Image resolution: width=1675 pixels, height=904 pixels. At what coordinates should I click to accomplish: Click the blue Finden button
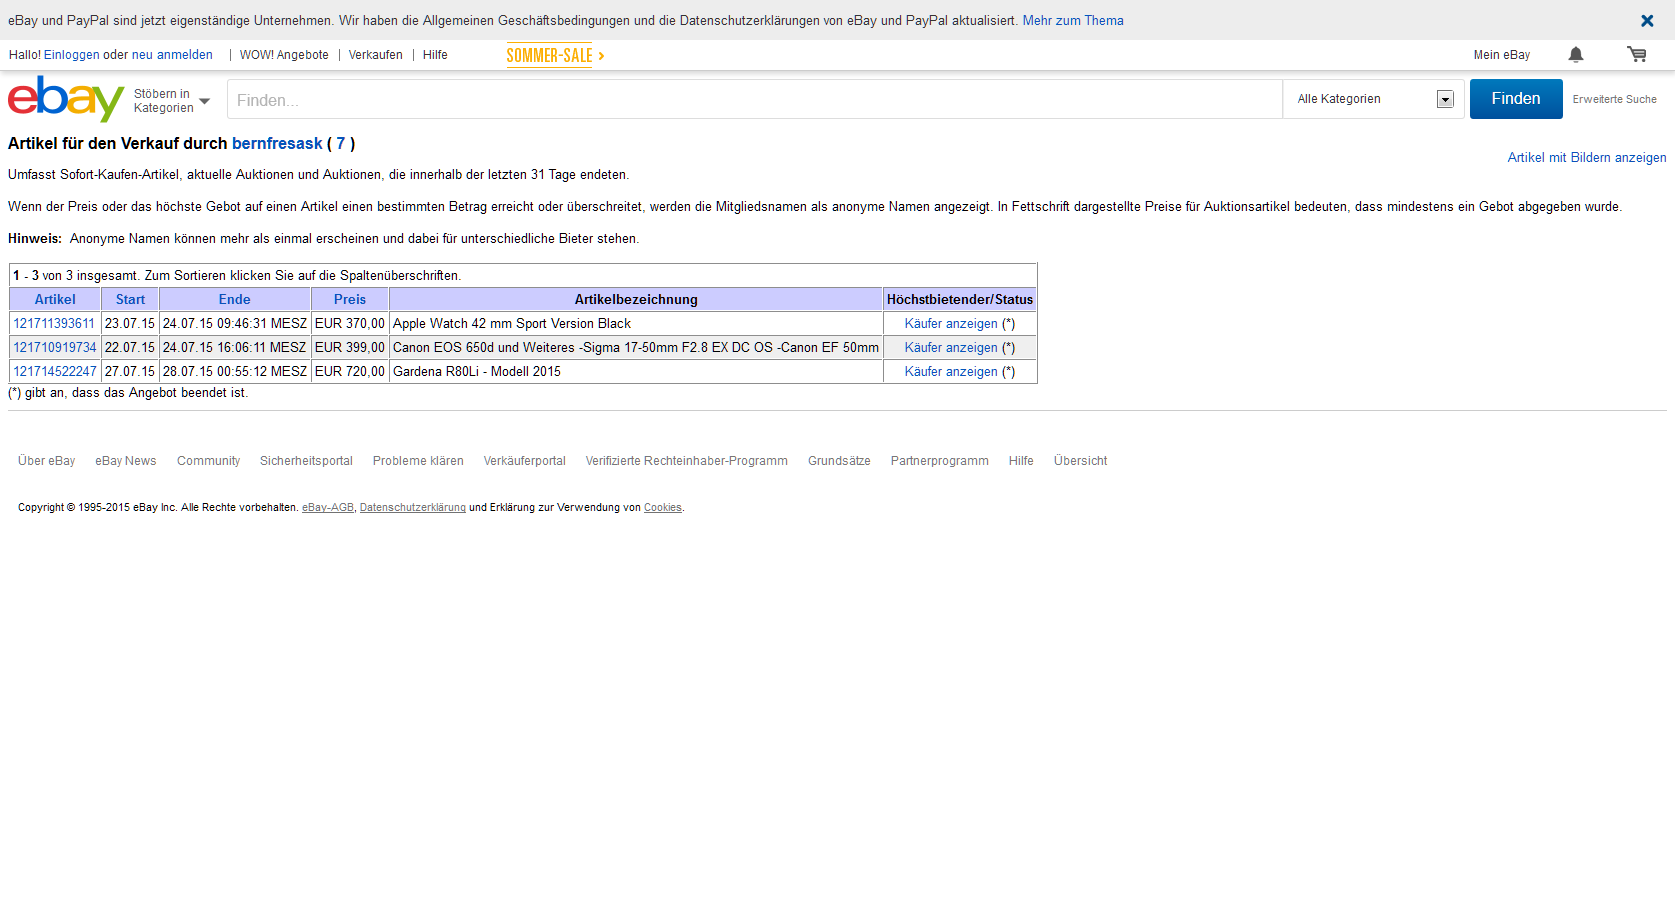(1516, 99)
